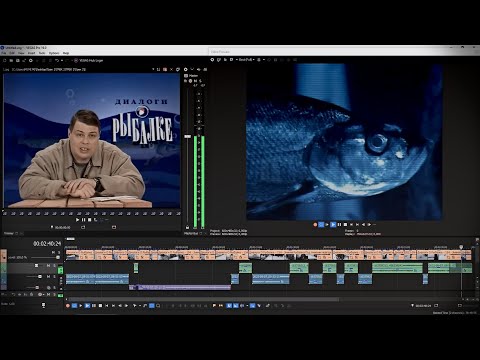Image resolution: width=480 pixels, height=360 pixels.
Task: Select Zoom Edit tool magnifier
Action: [158, 306]
